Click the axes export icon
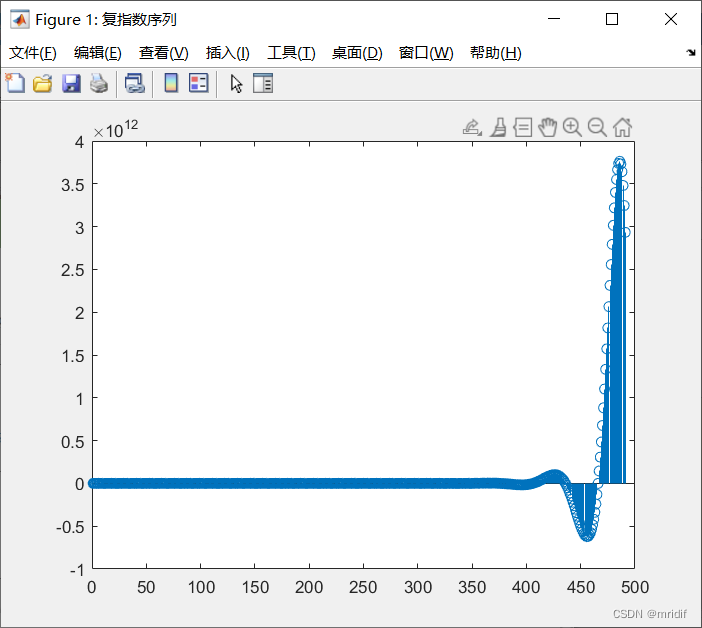702x628 pixels. [x=472, y=128]
